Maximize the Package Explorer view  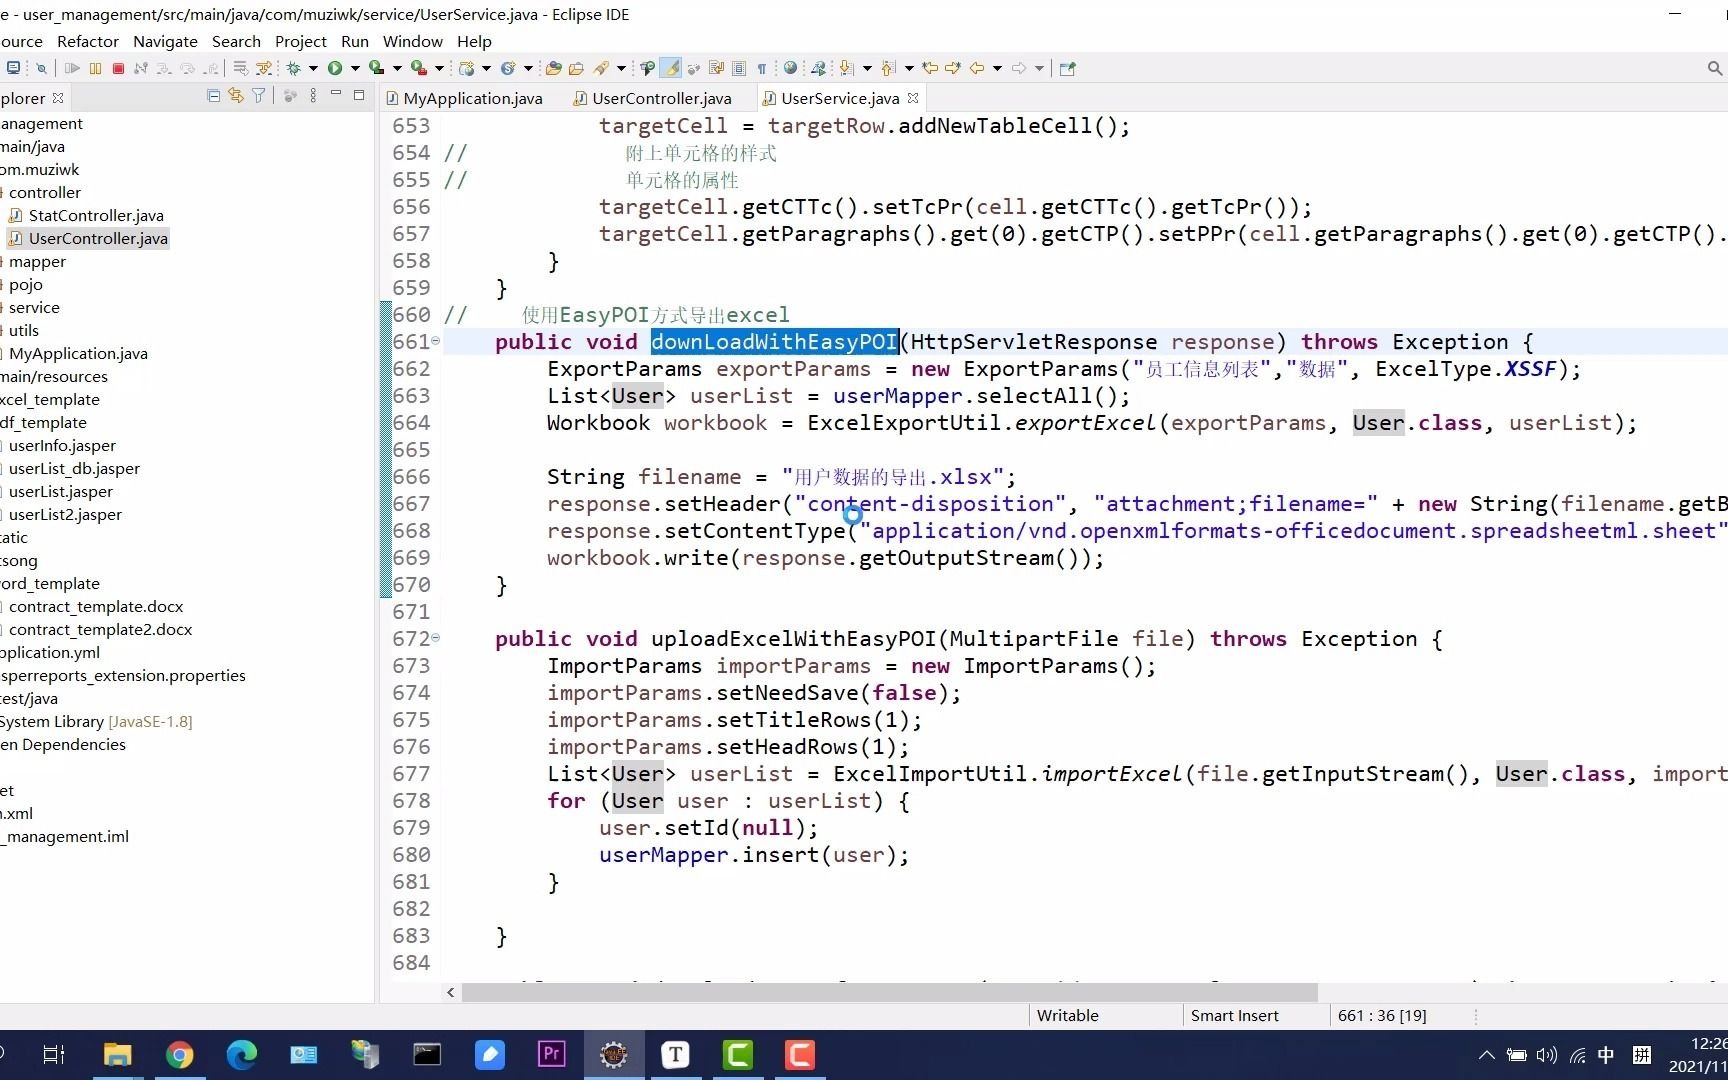(359, 95)
